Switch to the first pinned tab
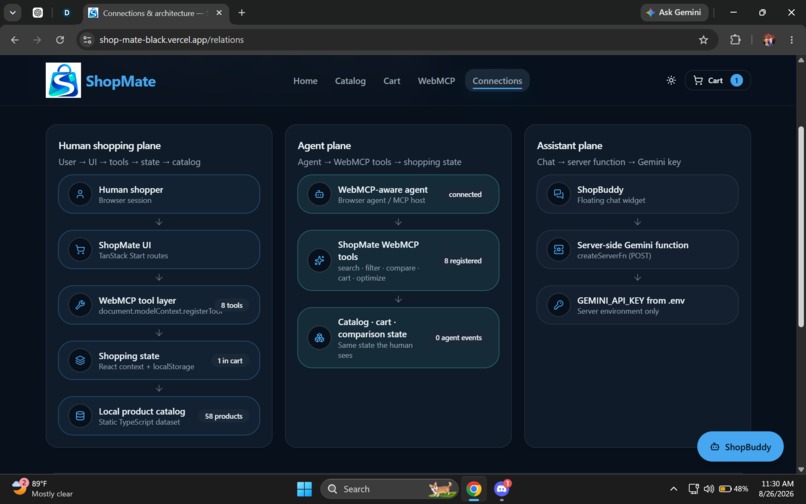Image resolution: width=806 pixels, height=504 pixels. 38,13
